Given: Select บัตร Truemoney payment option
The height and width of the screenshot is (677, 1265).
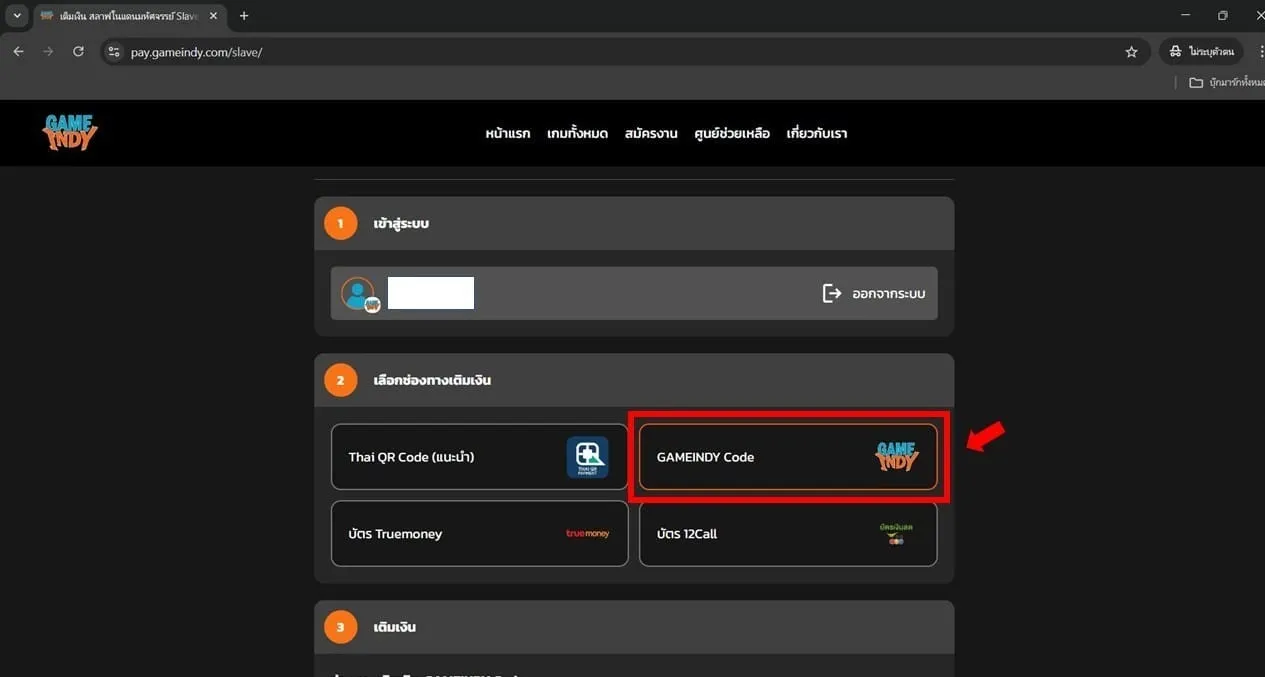Looking at the screenshot, I should [x=480, y=534].
